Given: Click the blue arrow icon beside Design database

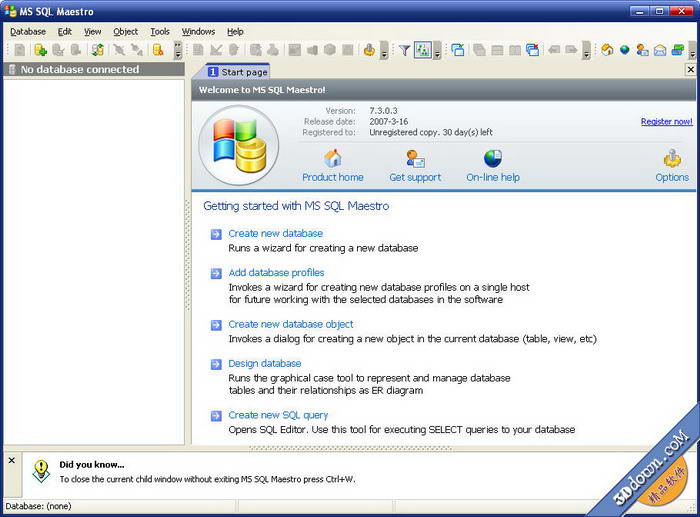Looking at the screenshot, I should pyautogui.click(x=216, y=364).
